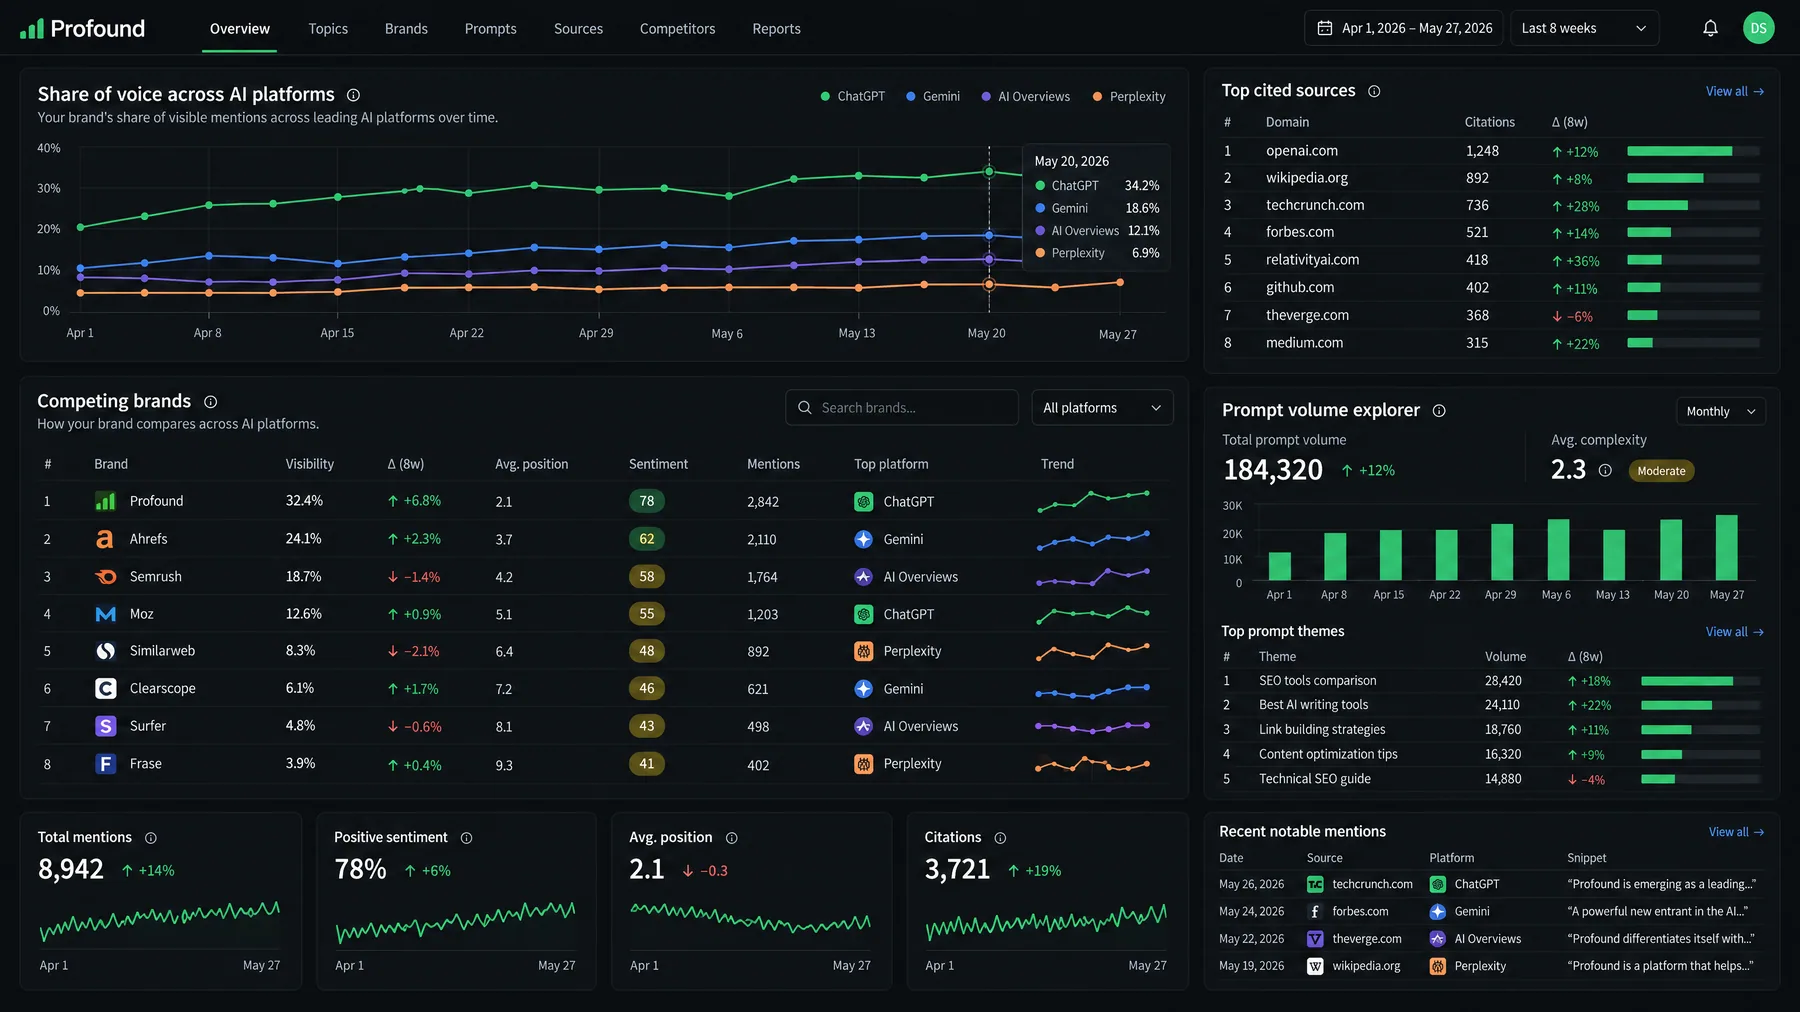This screenshot has width=1800, height=1012.
Task: Open the Last 8 weeks dropdown
Action: (x=1585, y=28)
